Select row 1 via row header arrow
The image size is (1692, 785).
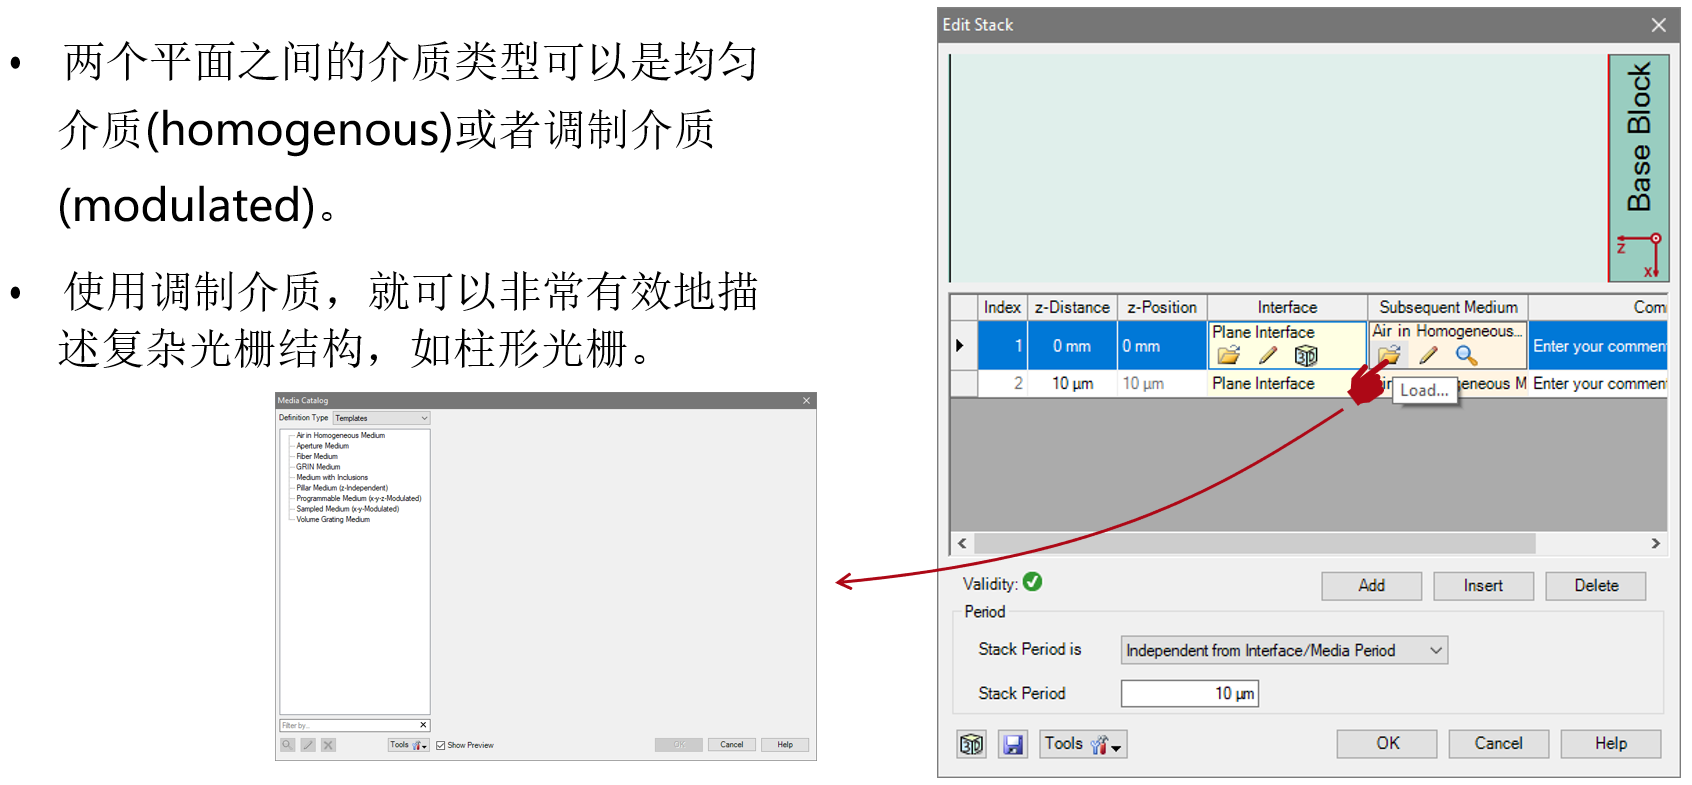[963, 345]
